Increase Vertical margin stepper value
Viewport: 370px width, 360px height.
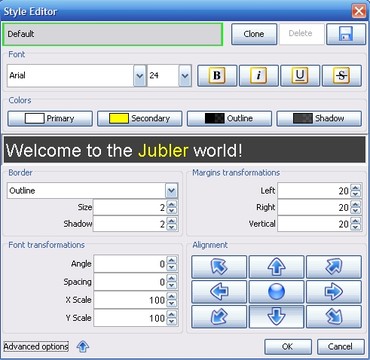pyautogui.click(x=356, y=221)
